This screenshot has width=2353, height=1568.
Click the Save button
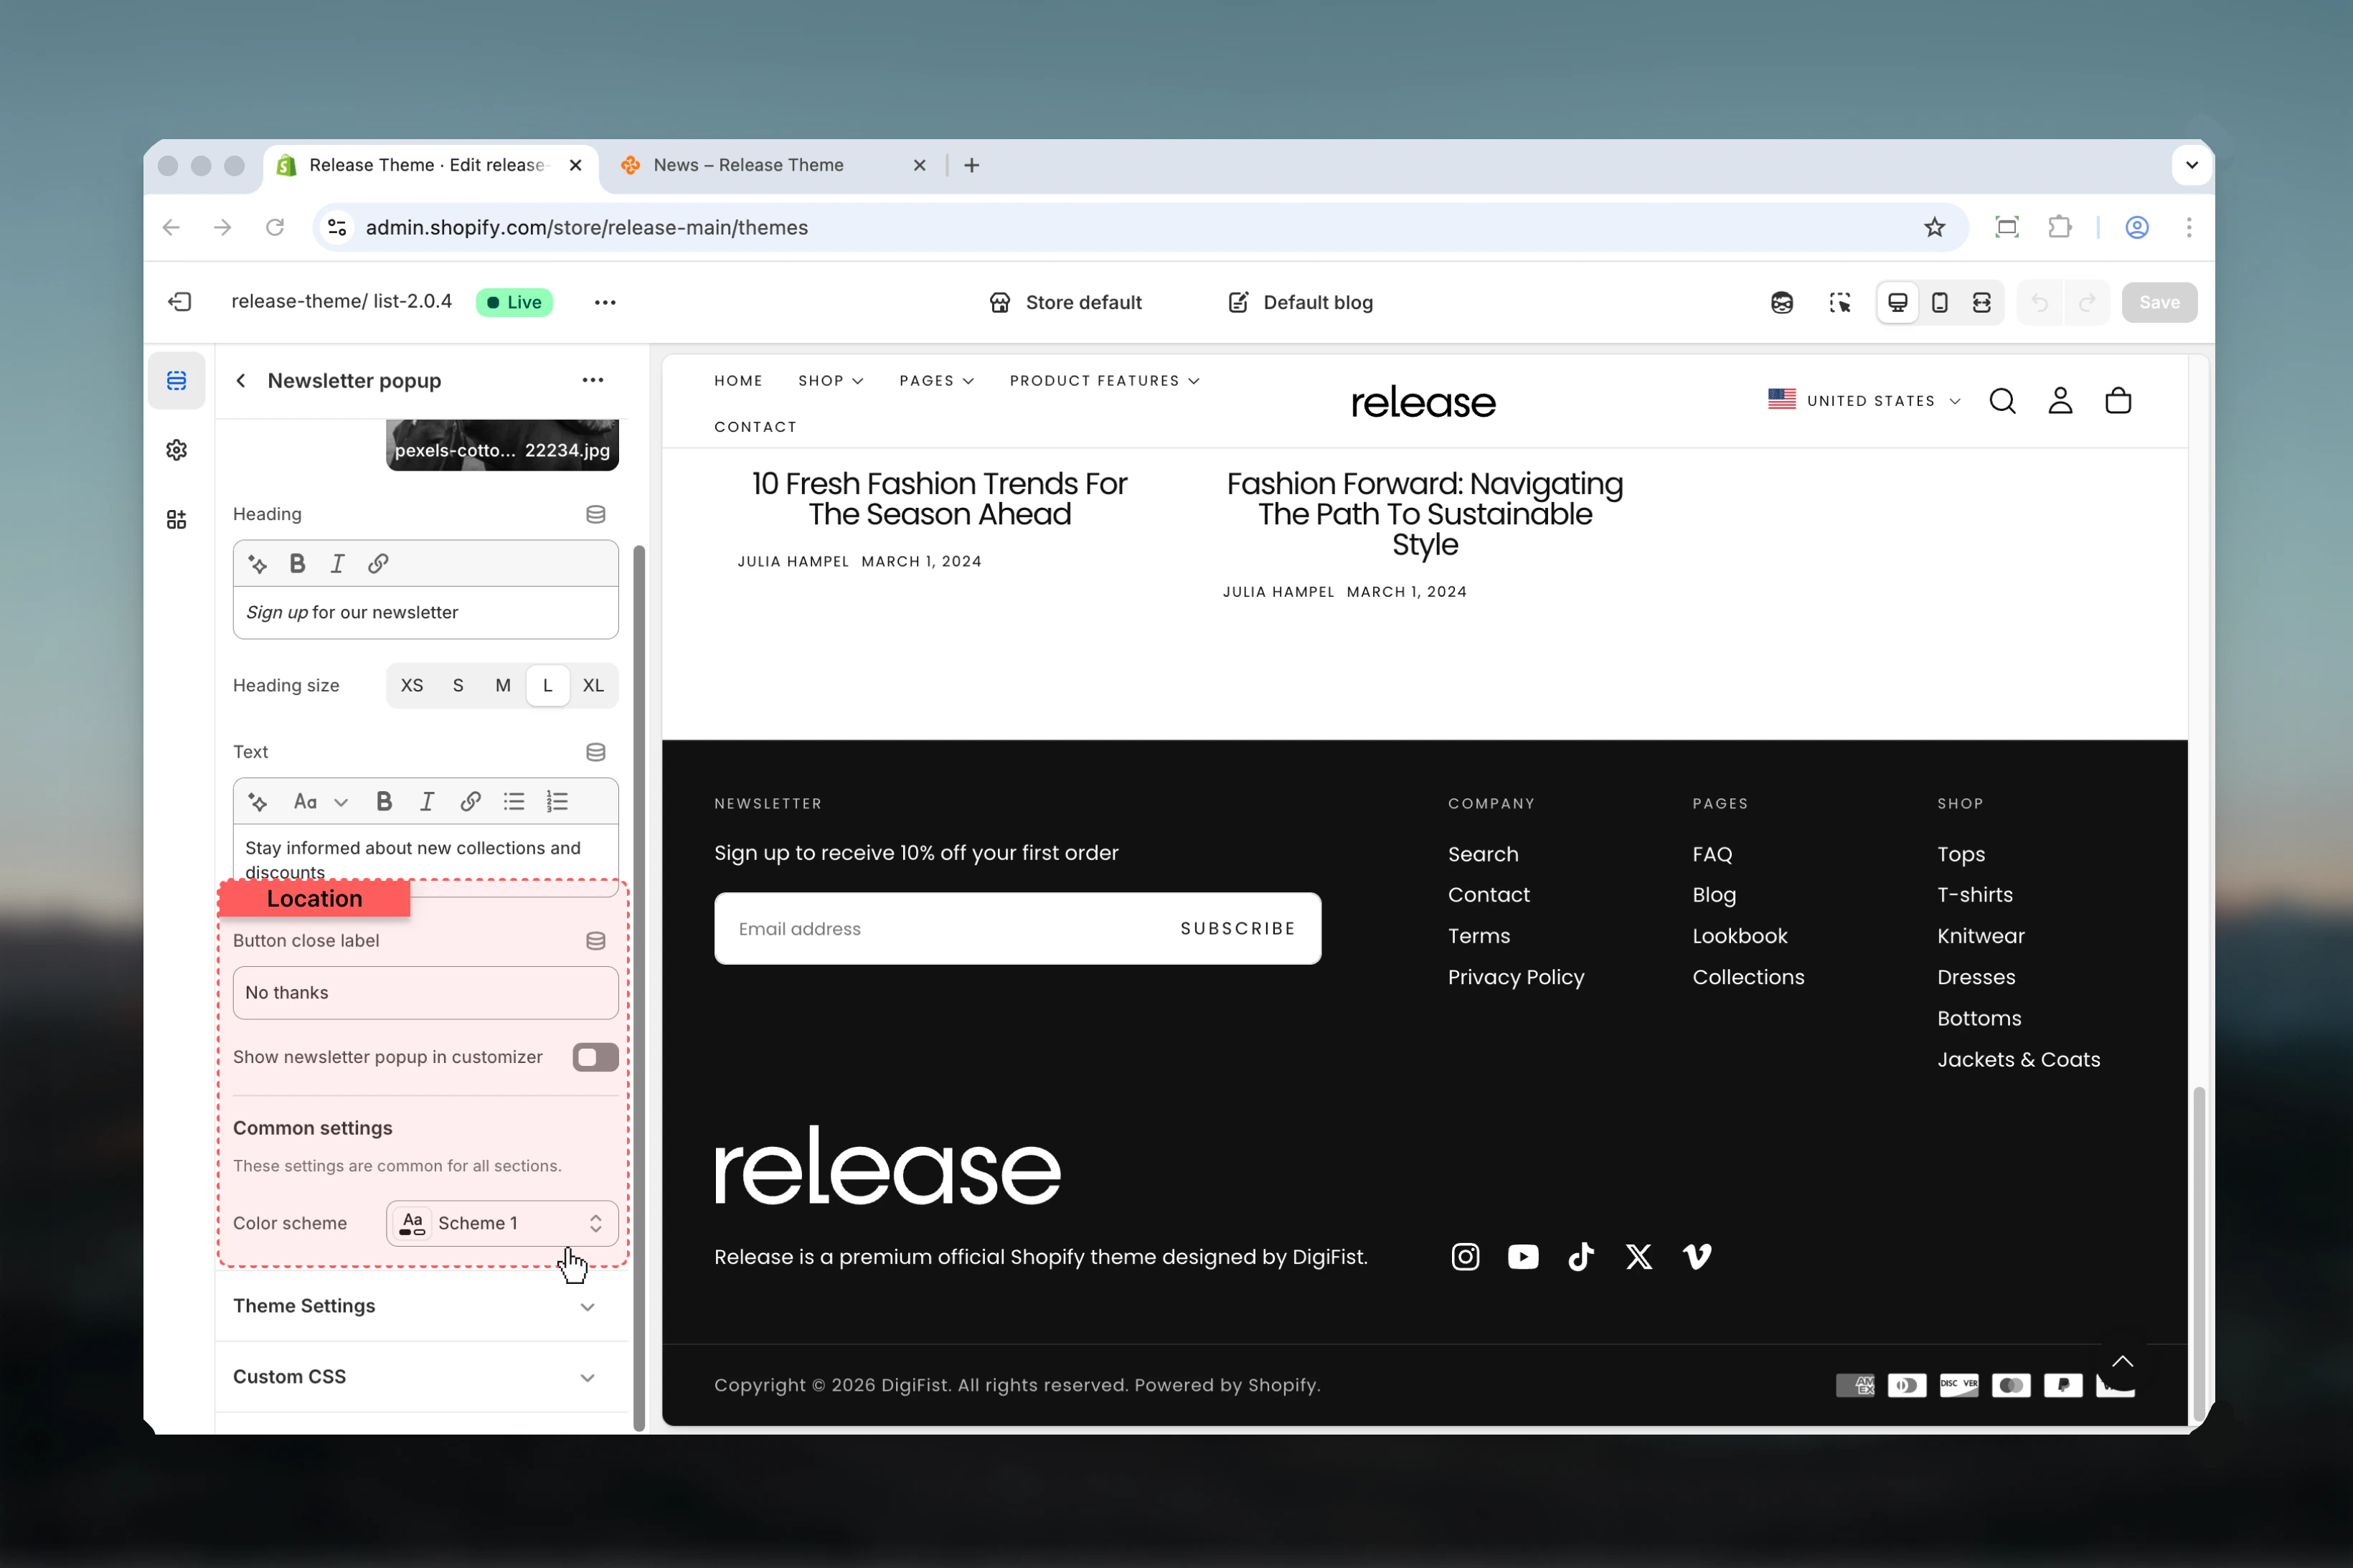coord(2159,302)
